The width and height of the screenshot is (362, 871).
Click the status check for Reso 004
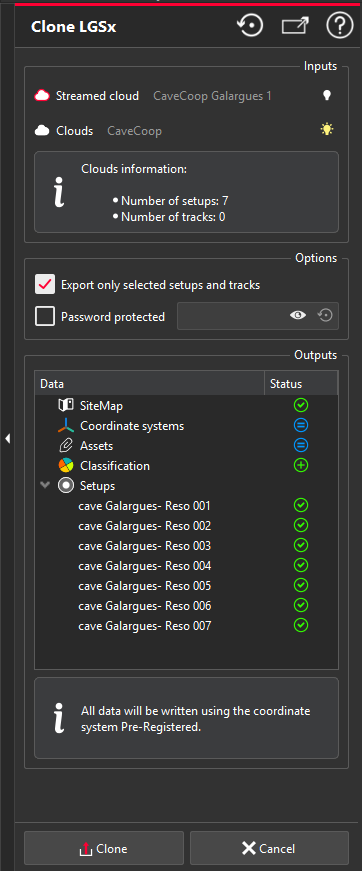(301, 565)
